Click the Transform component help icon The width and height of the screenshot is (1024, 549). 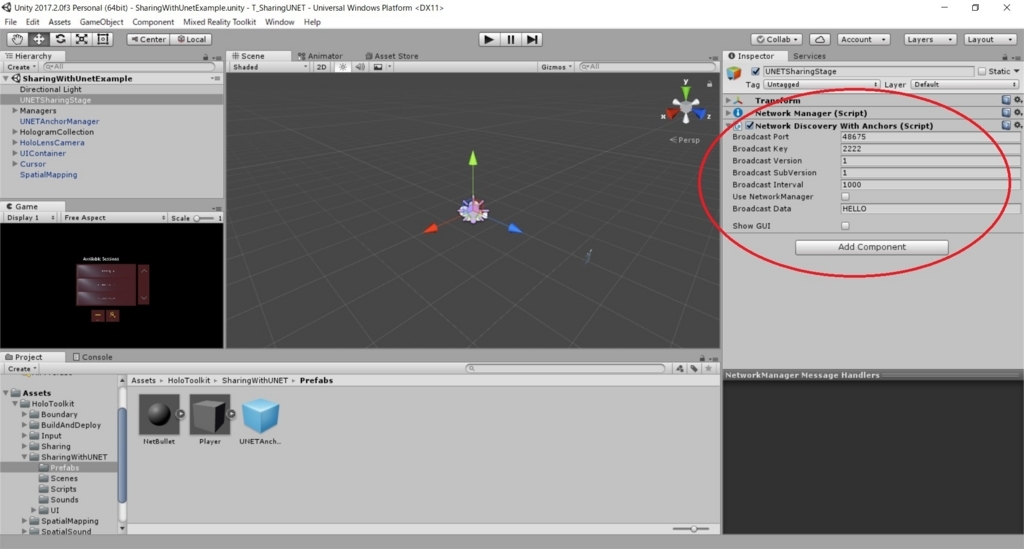[x=1006, y=100]
